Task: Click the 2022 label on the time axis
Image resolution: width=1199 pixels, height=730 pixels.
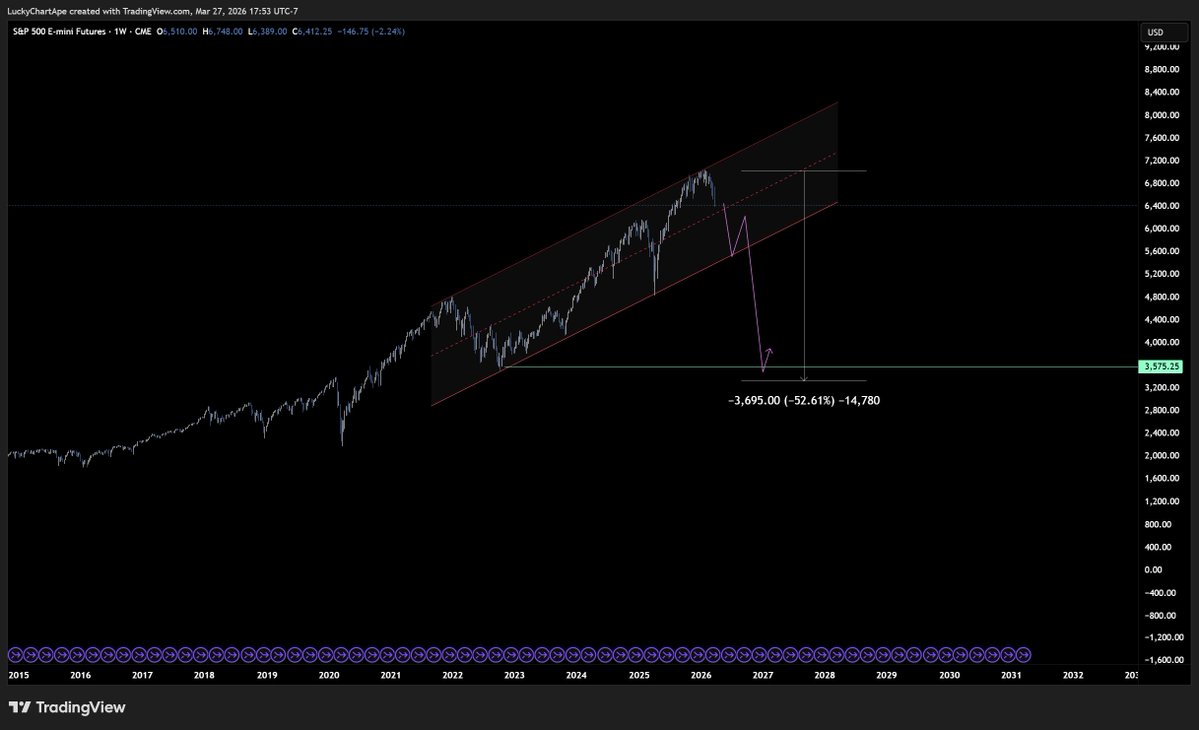Action: (x=453, y=675)
